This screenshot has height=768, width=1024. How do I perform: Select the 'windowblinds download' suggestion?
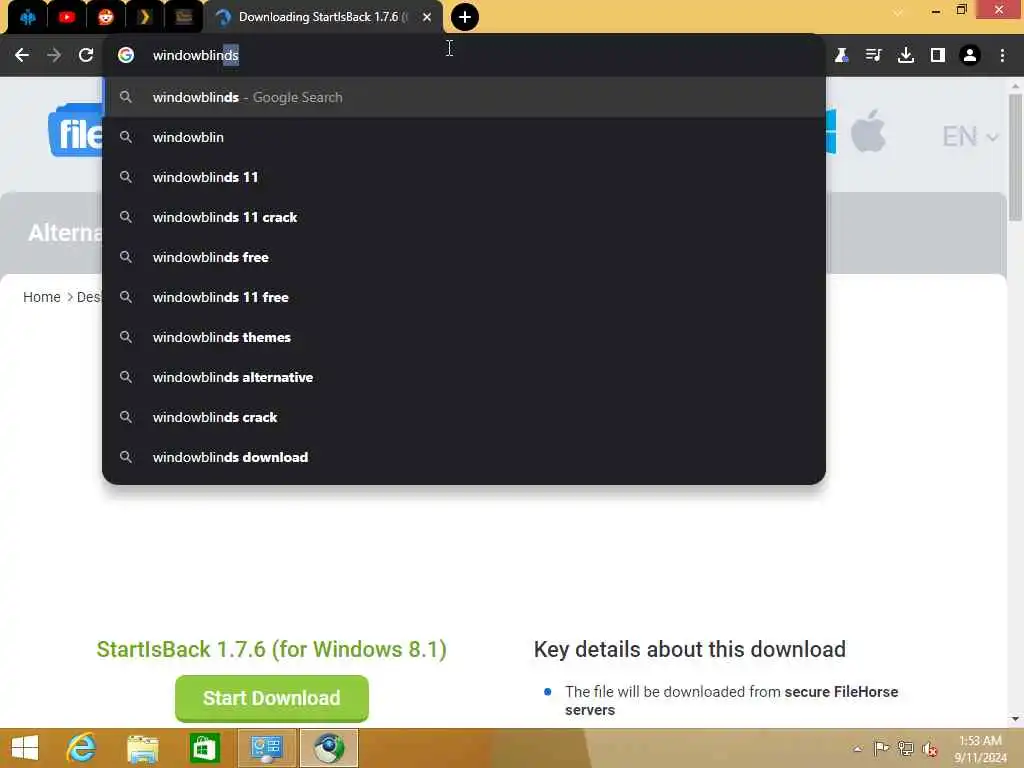tap(464, 457)
